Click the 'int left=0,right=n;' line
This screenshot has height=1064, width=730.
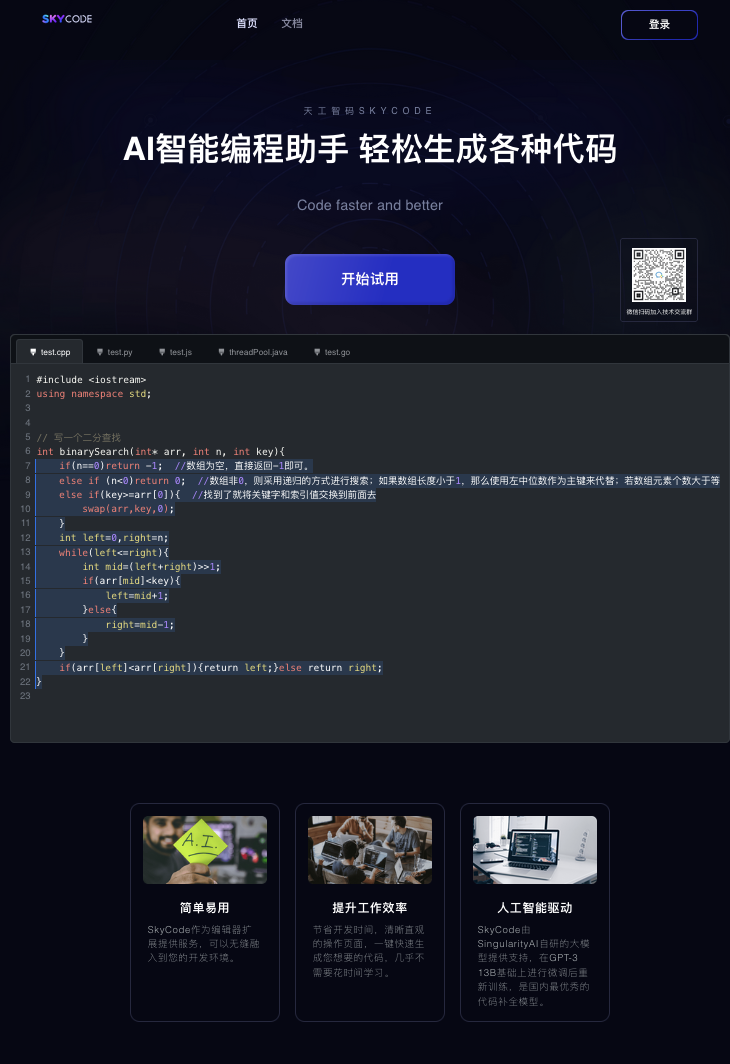coord(113,537)
